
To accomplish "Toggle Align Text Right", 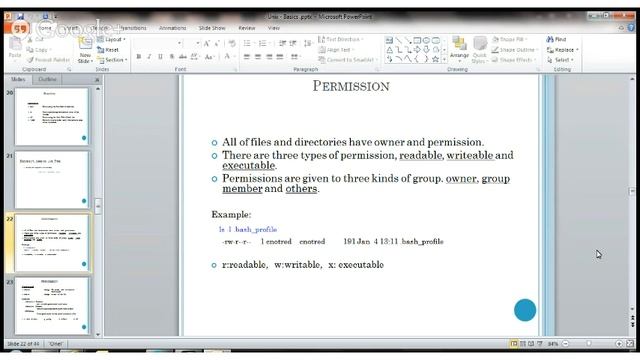I will (x=269, y=57).
